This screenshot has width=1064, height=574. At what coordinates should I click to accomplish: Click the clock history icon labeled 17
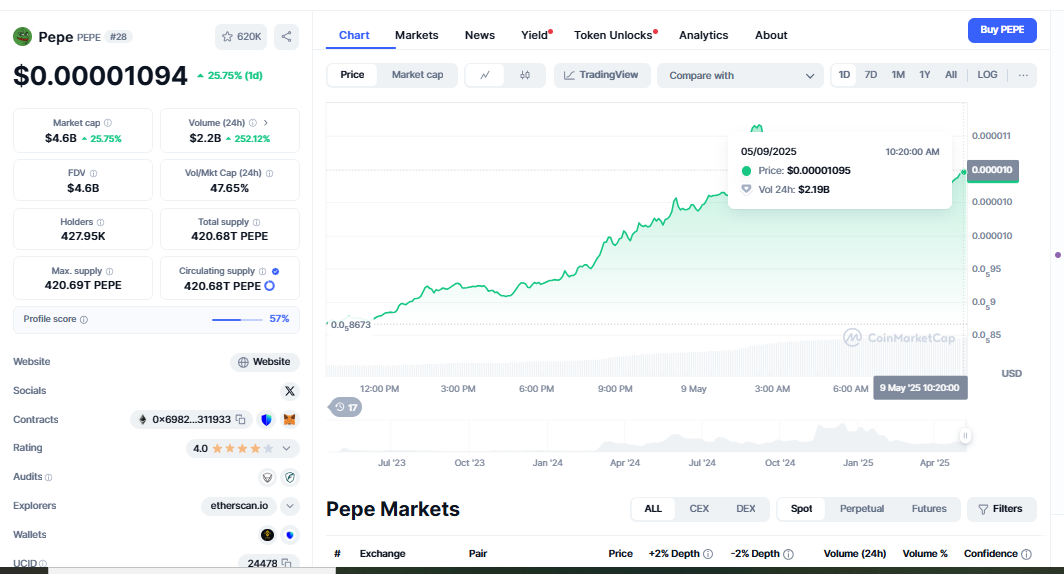(x=345, y=407)
